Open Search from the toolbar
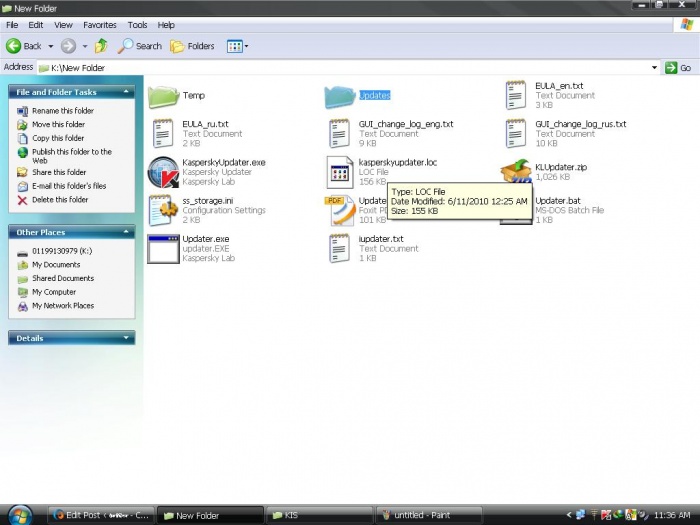The width and height of the screenshot is (700, 525). pos(140,46)
